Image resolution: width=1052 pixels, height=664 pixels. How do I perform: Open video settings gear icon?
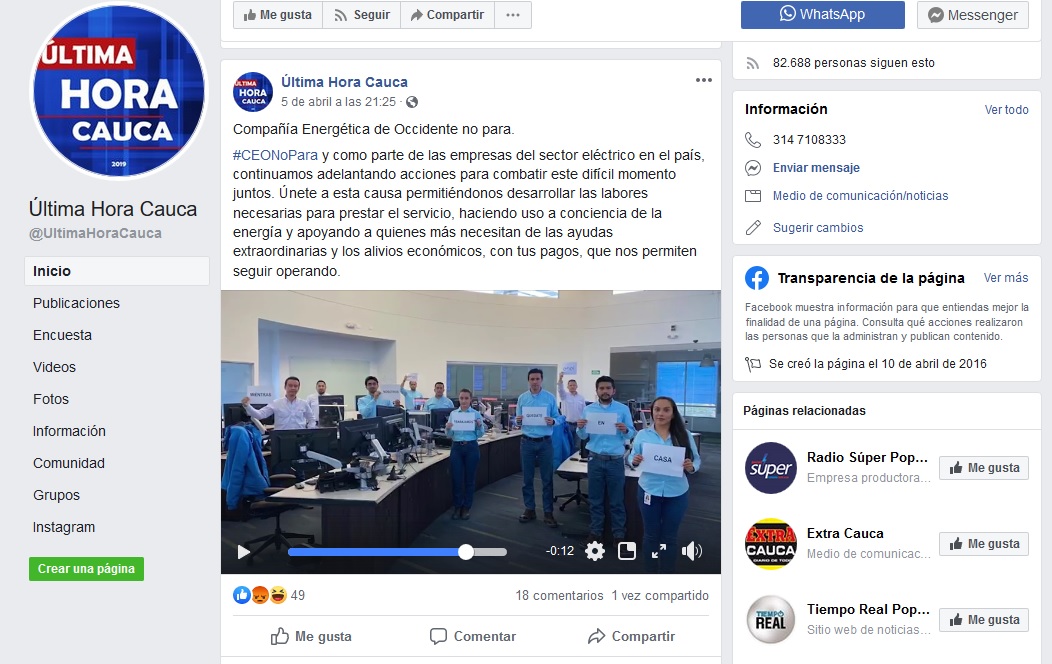coord(594,551)
